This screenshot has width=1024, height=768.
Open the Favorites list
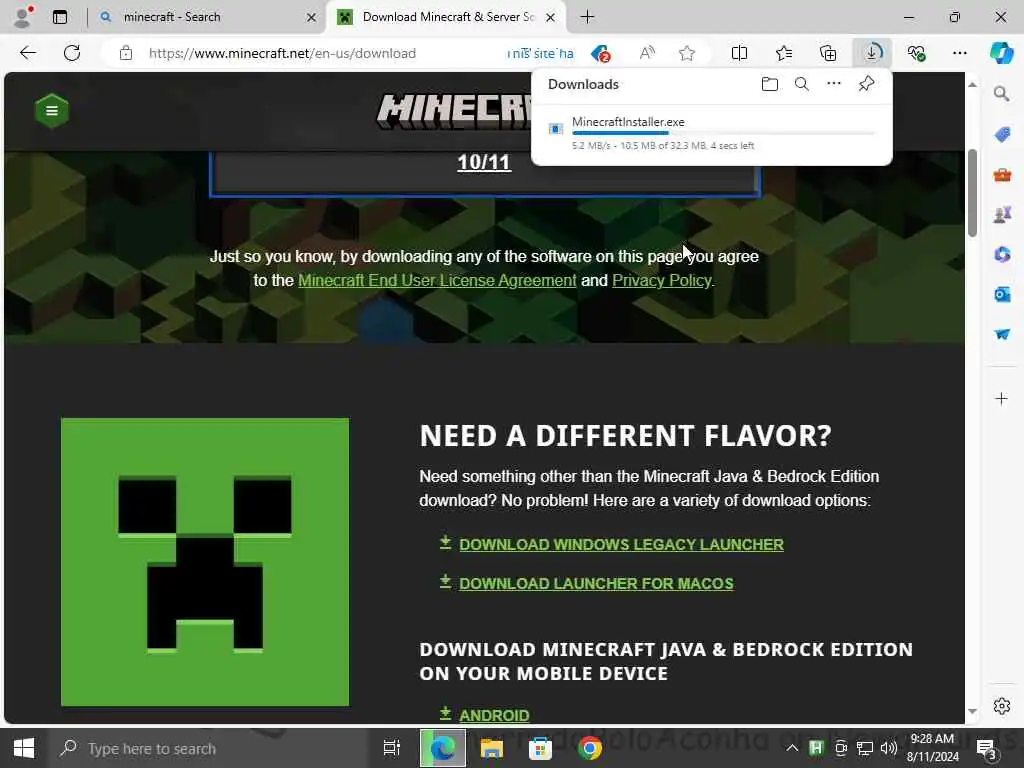point(784,53)
